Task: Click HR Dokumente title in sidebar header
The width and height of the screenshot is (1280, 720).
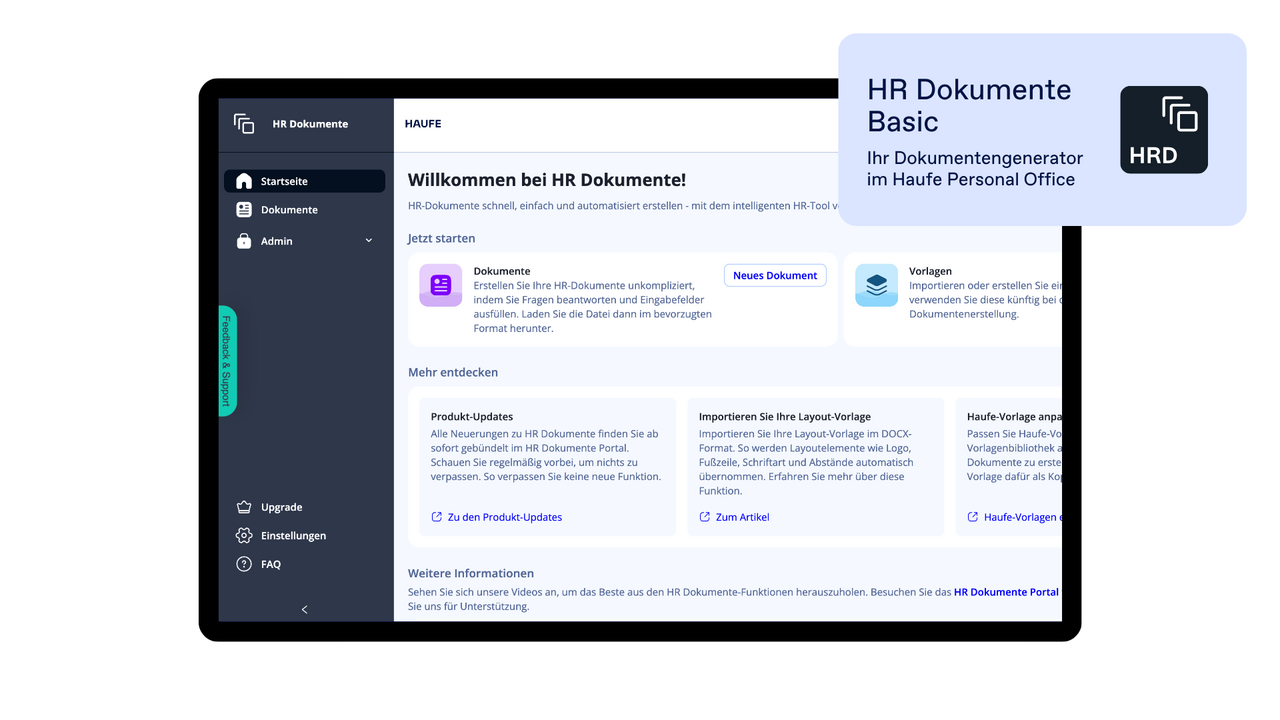Action: coord(310,124)
